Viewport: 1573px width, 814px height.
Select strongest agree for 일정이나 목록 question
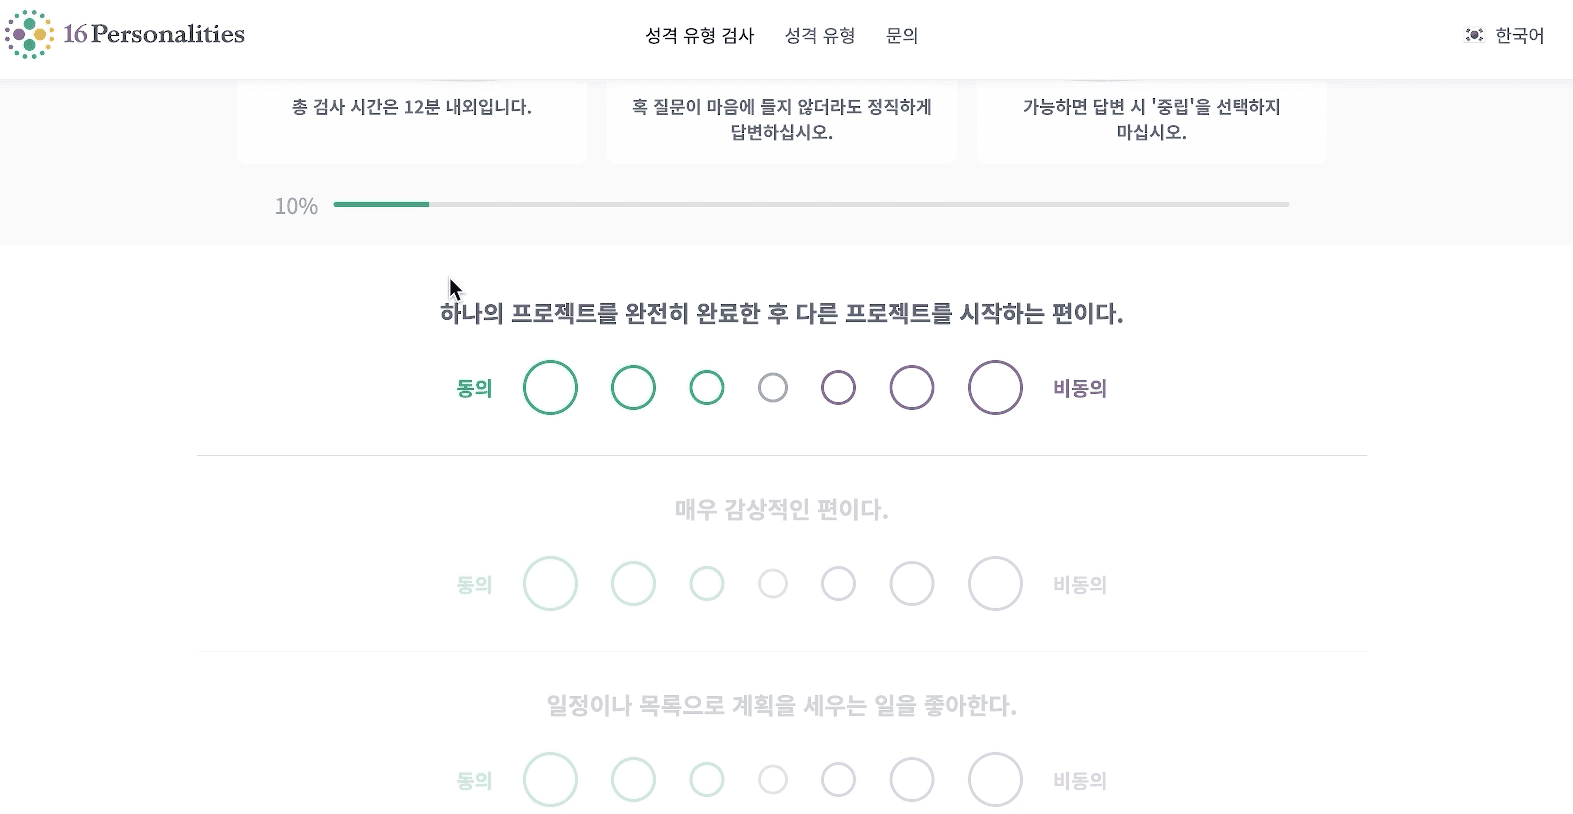pyautogui.click(x=550, y=780)
